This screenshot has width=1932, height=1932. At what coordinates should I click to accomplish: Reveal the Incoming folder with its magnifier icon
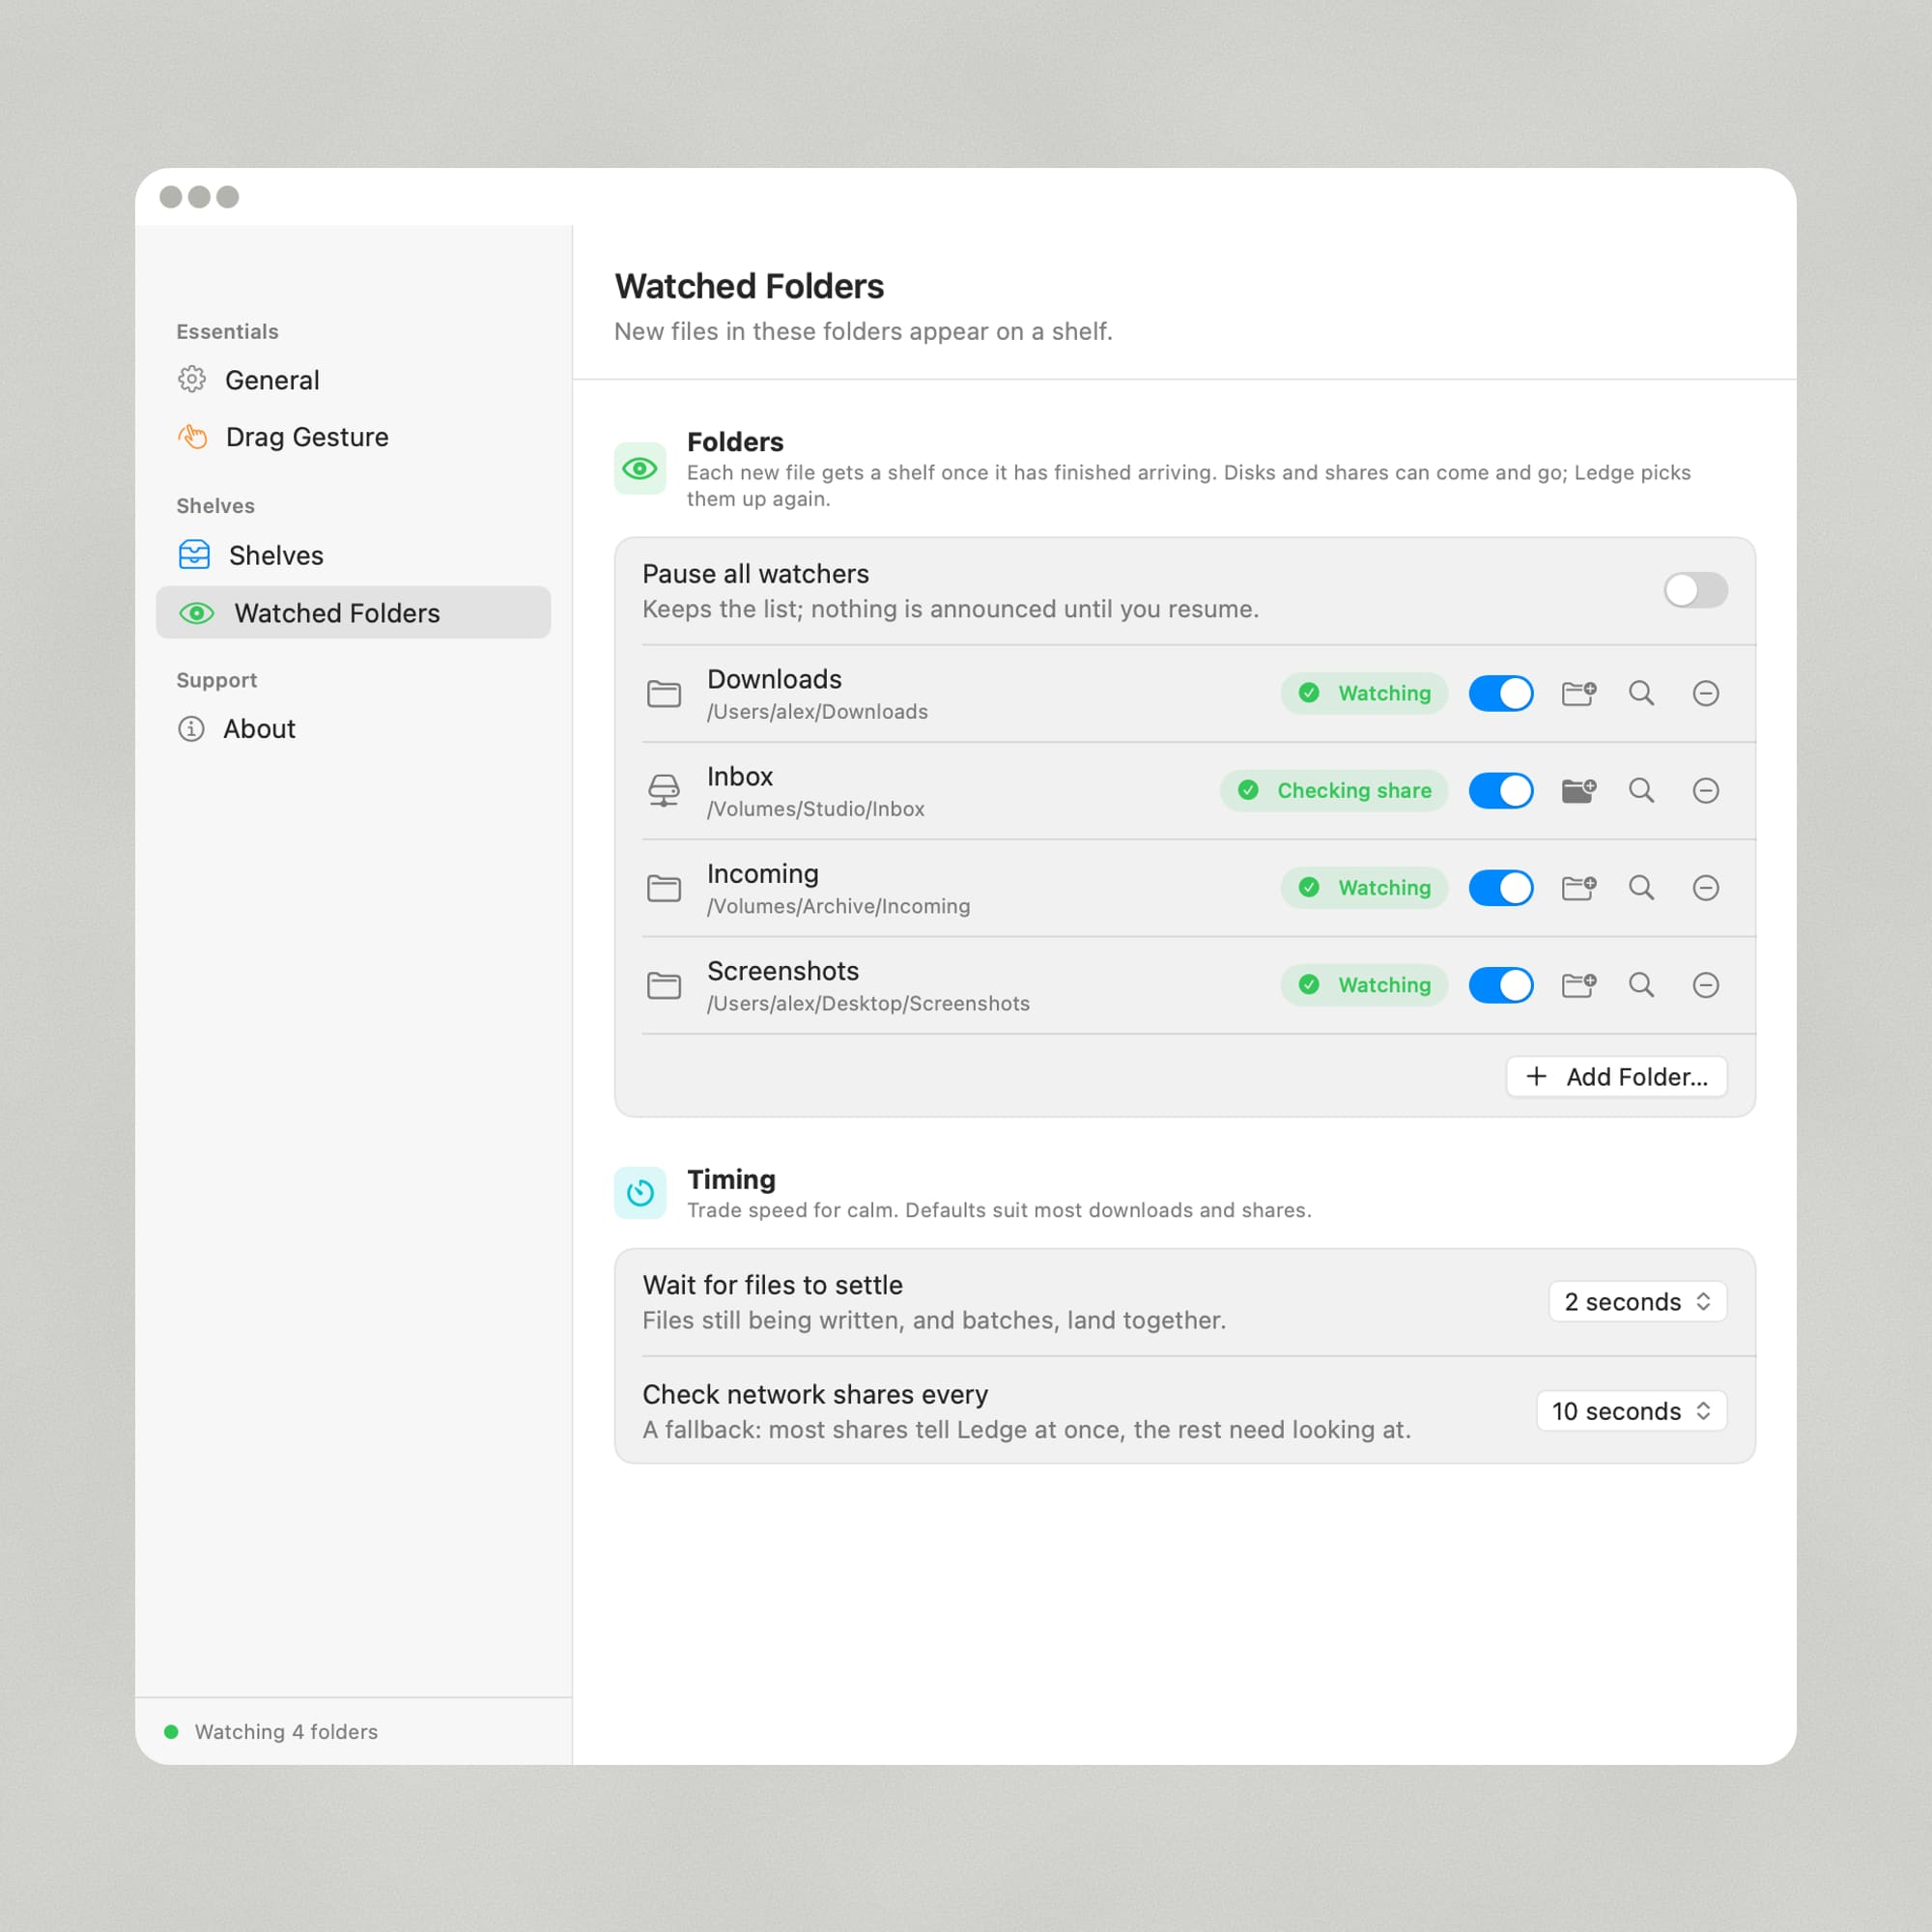click(1641, 887)
